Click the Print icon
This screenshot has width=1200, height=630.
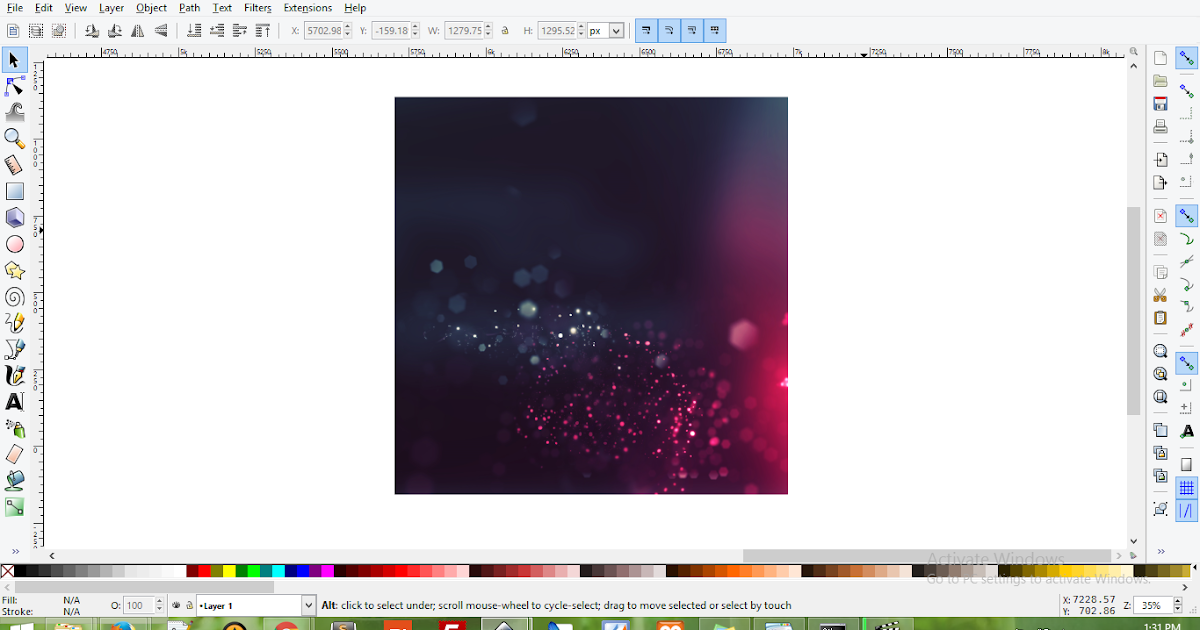(1160, 127)
